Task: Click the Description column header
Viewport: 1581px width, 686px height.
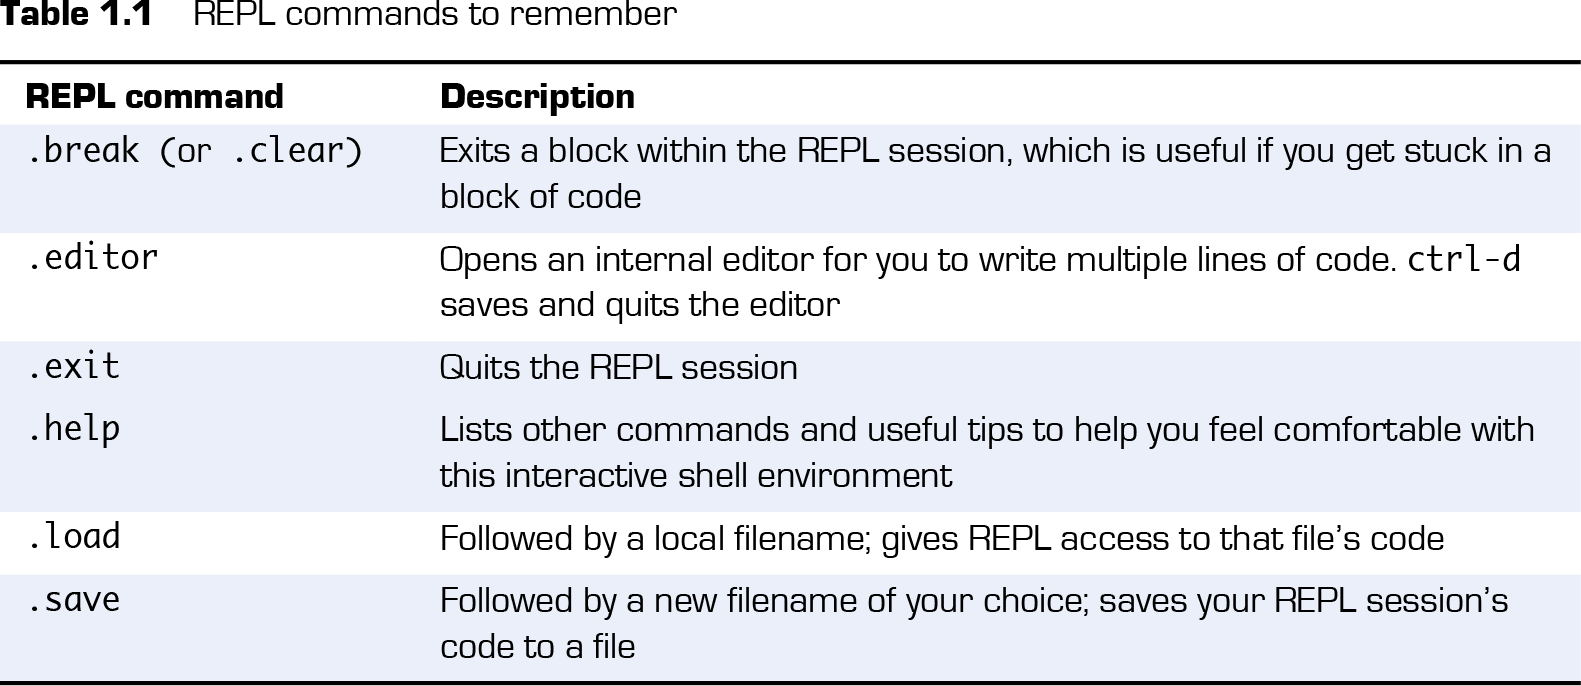Action: (537, 96)
